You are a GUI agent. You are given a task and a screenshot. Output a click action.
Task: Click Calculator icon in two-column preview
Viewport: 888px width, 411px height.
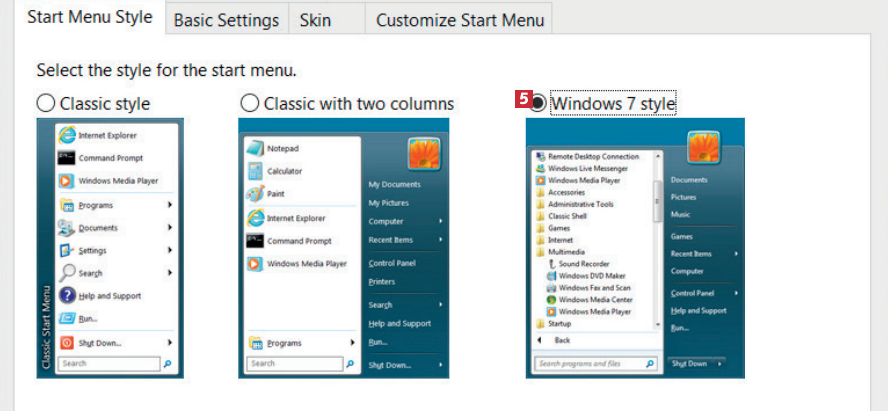point(254,171)
